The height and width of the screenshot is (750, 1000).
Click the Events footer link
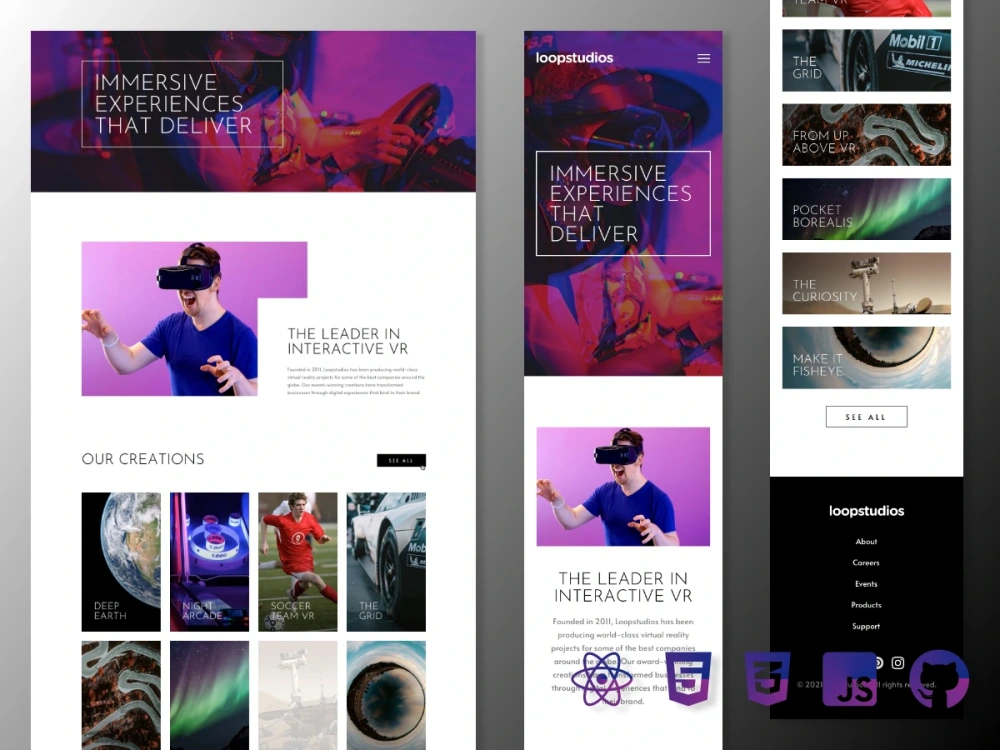(x=866, y=583)
